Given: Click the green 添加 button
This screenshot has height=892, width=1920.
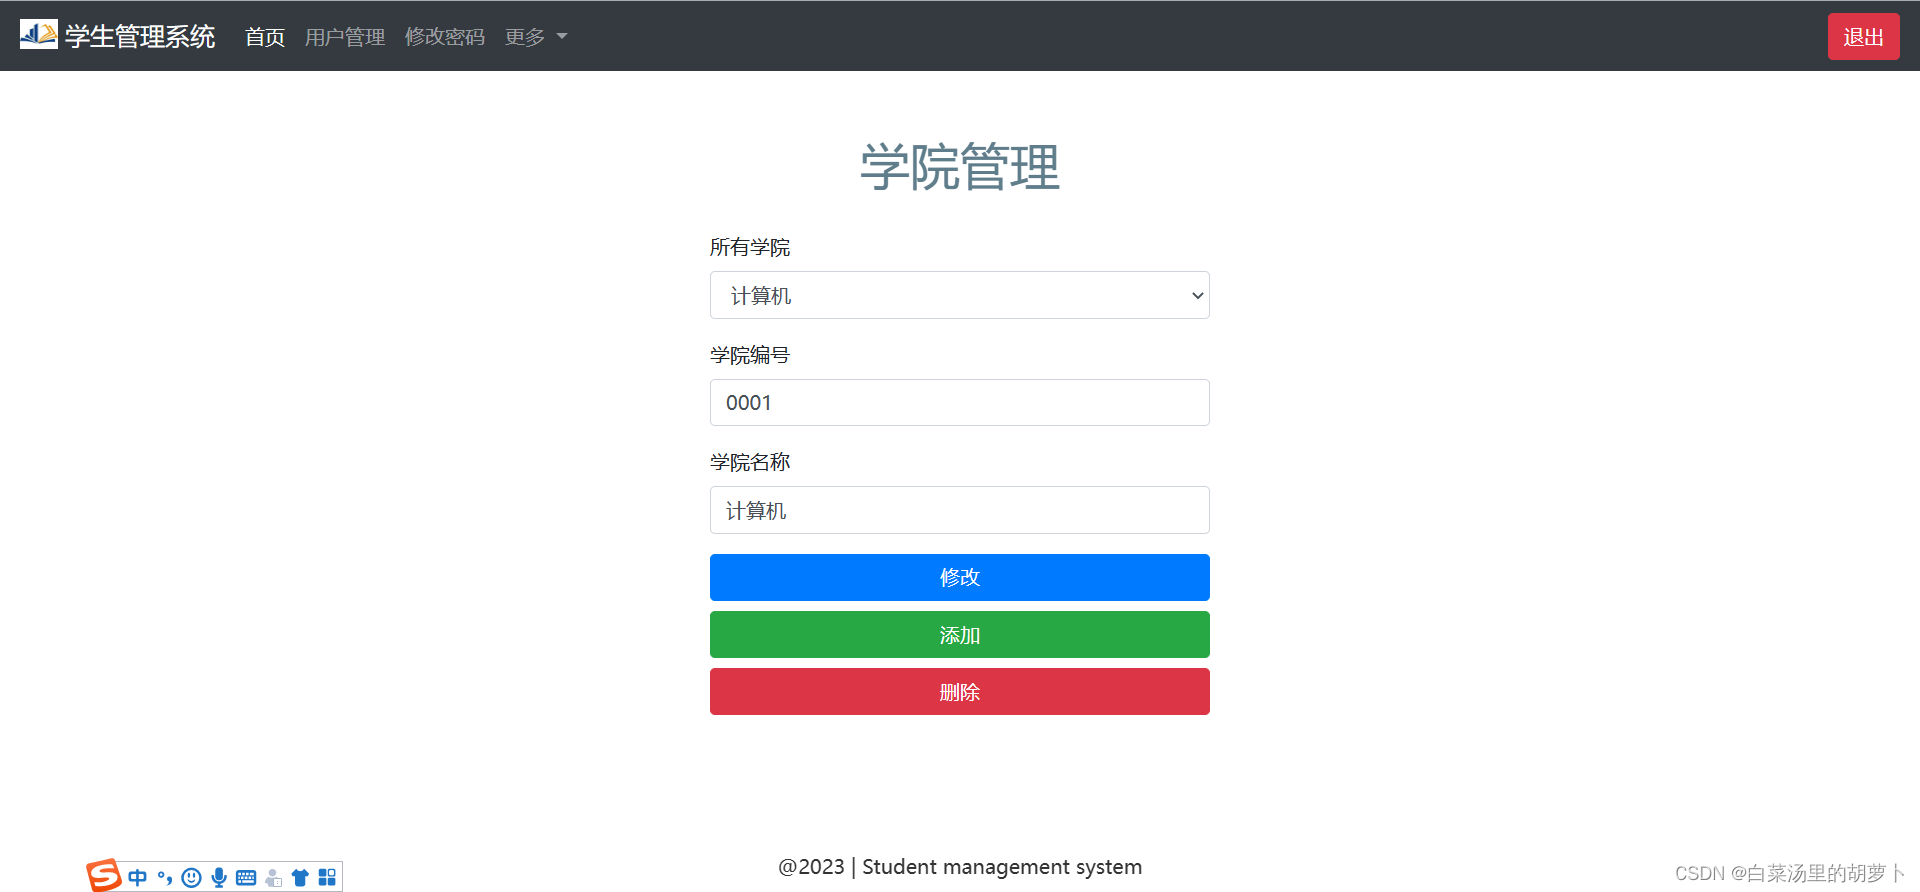Looking at the screenshot, I should click(960, 634).
